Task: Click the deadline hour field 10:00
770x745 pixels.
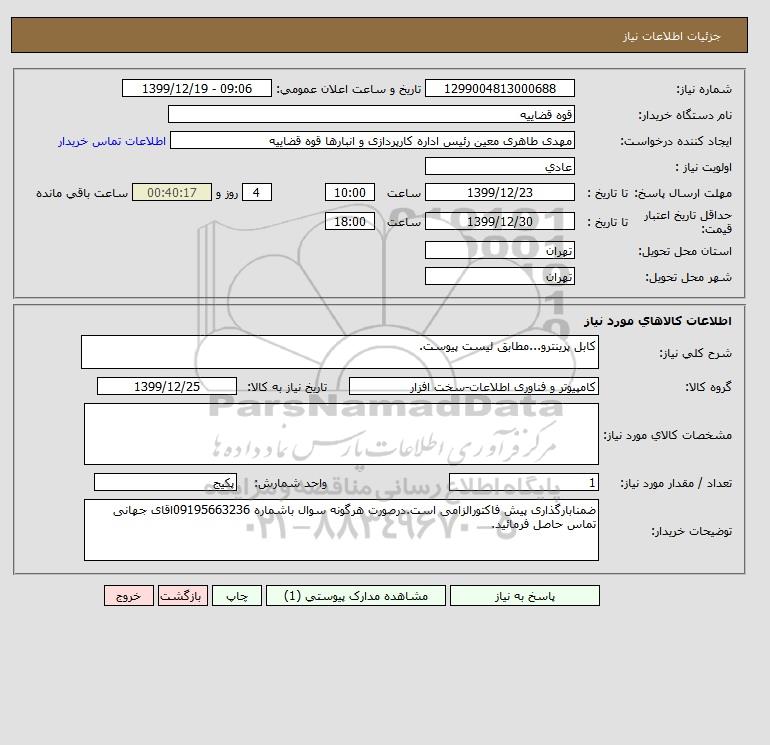Action: [350, 193]
